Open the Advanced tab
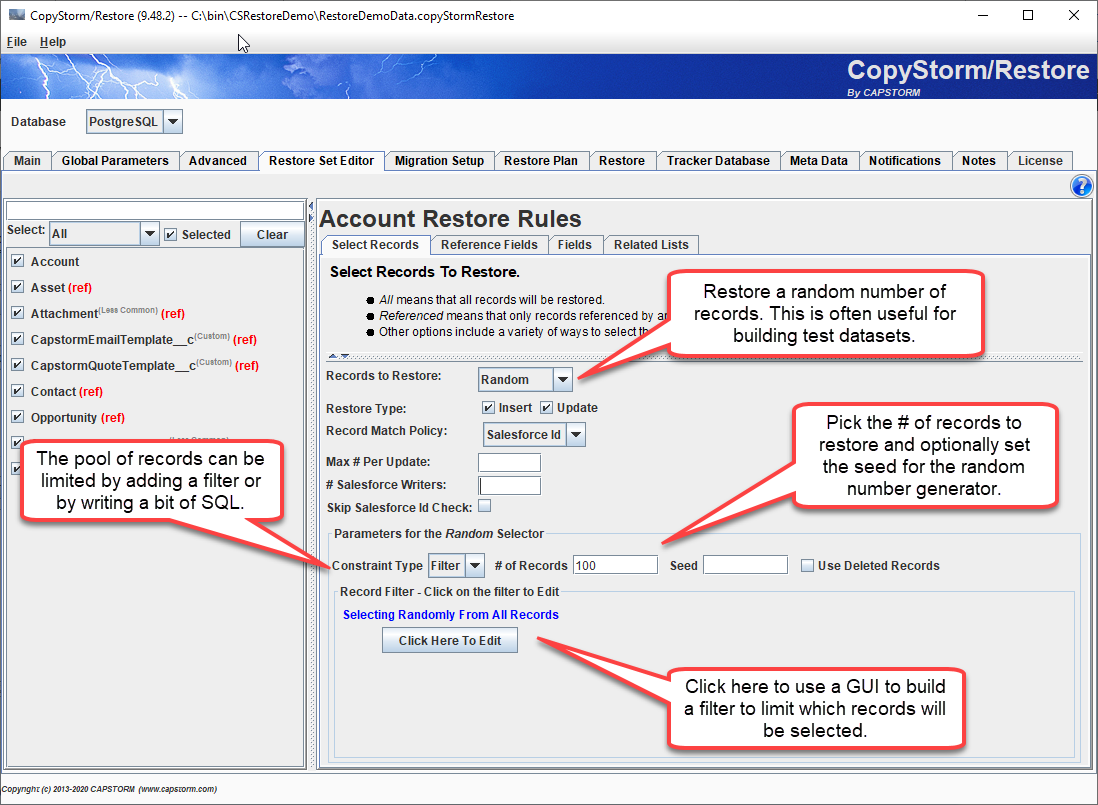The image size is (1098, 805). coord(218,161)
